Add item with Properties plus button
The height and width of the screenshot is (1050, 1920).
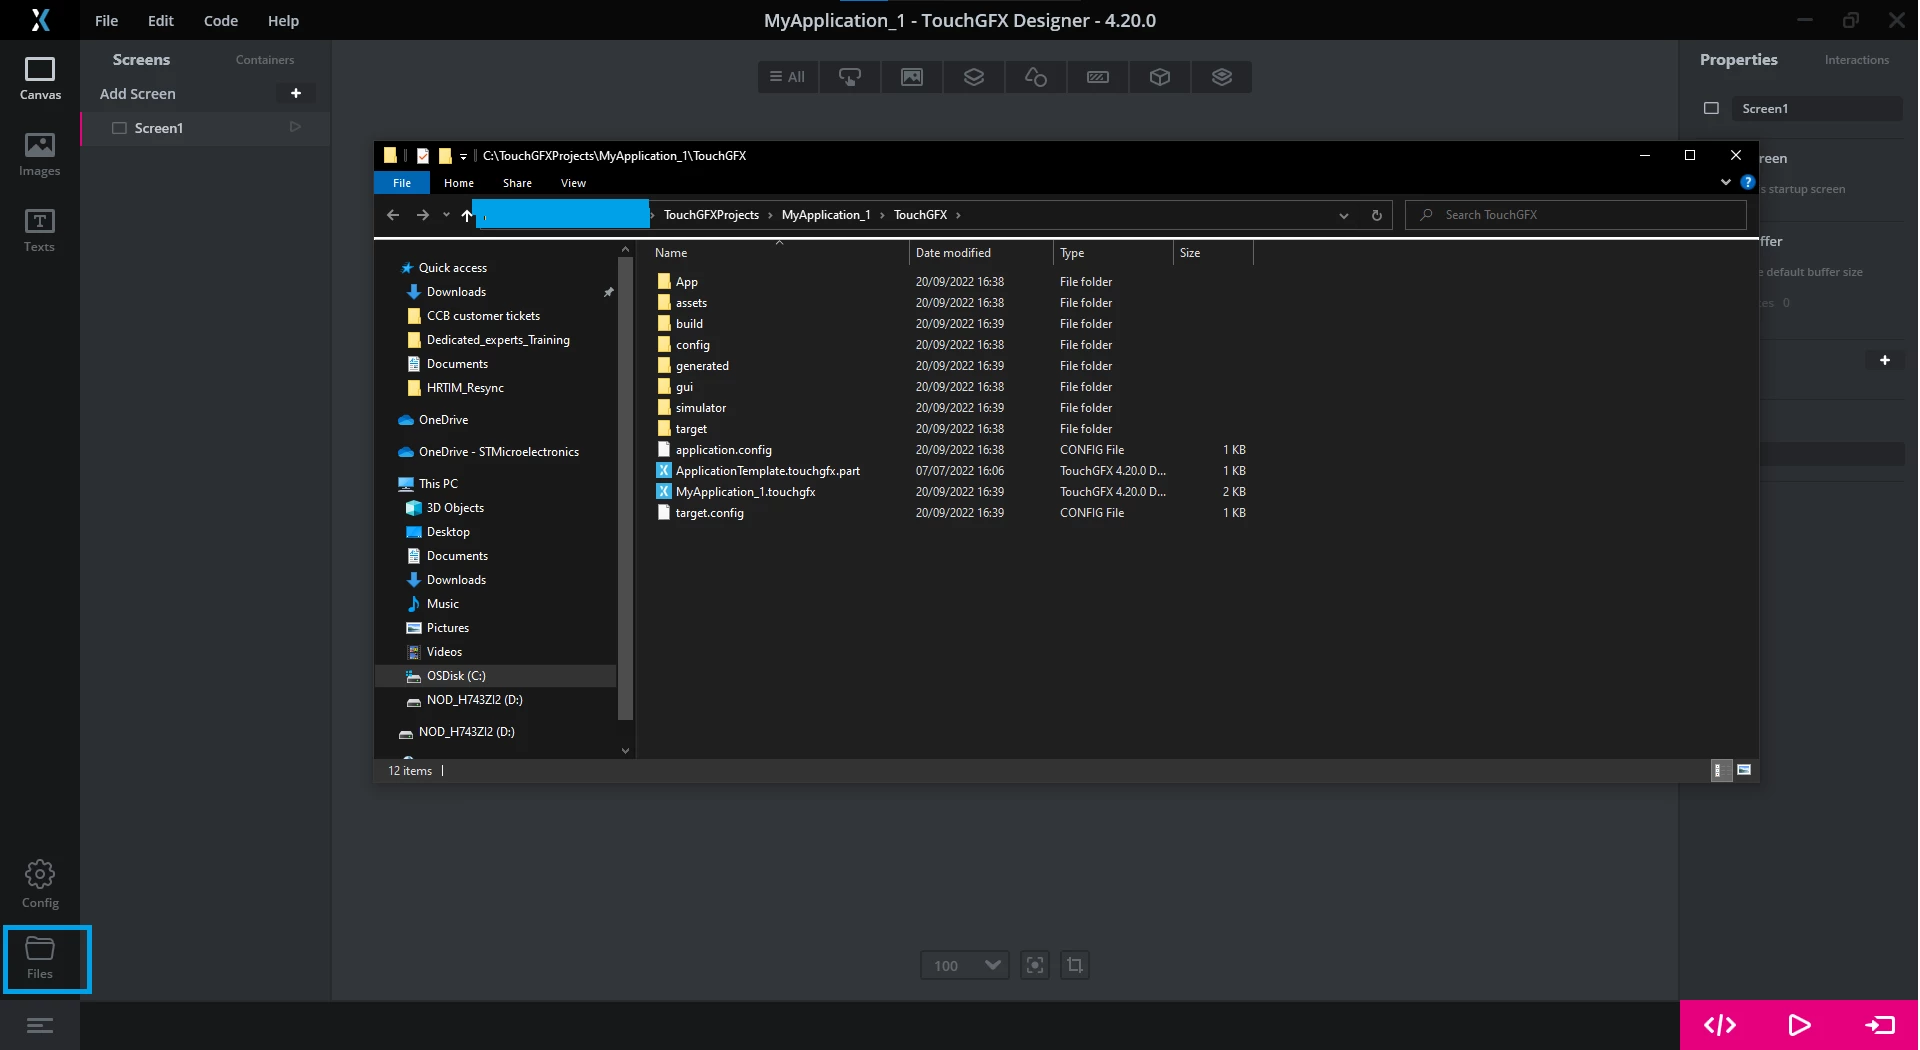[1885, 360]
